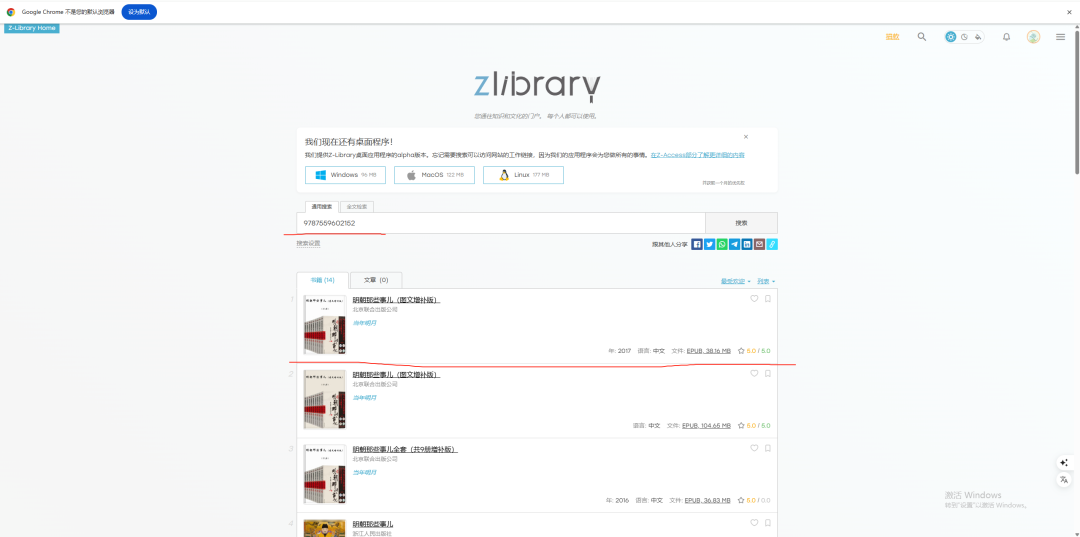Screen dimensions: 1080x537
Task: Switch to light theme sun toggle
Action: tap(951, 37)
